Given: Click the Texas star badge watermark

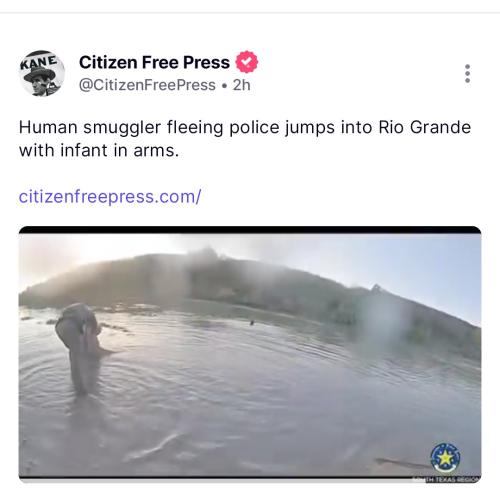Looking at the screenshot, I should pos(445,458).
